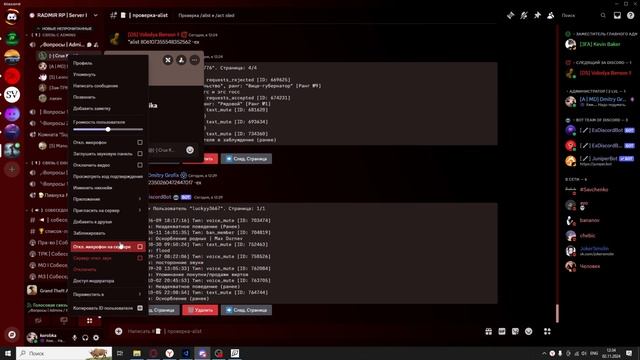Click Windows taskbar search box
Image resolution: width=640 pixels, height=360 pixels.
(64, 353)
